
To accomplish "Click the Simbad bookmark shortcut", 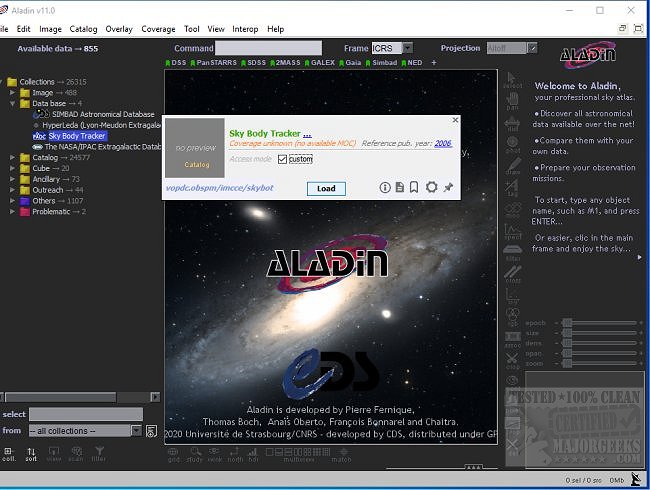I will [381, 63].
